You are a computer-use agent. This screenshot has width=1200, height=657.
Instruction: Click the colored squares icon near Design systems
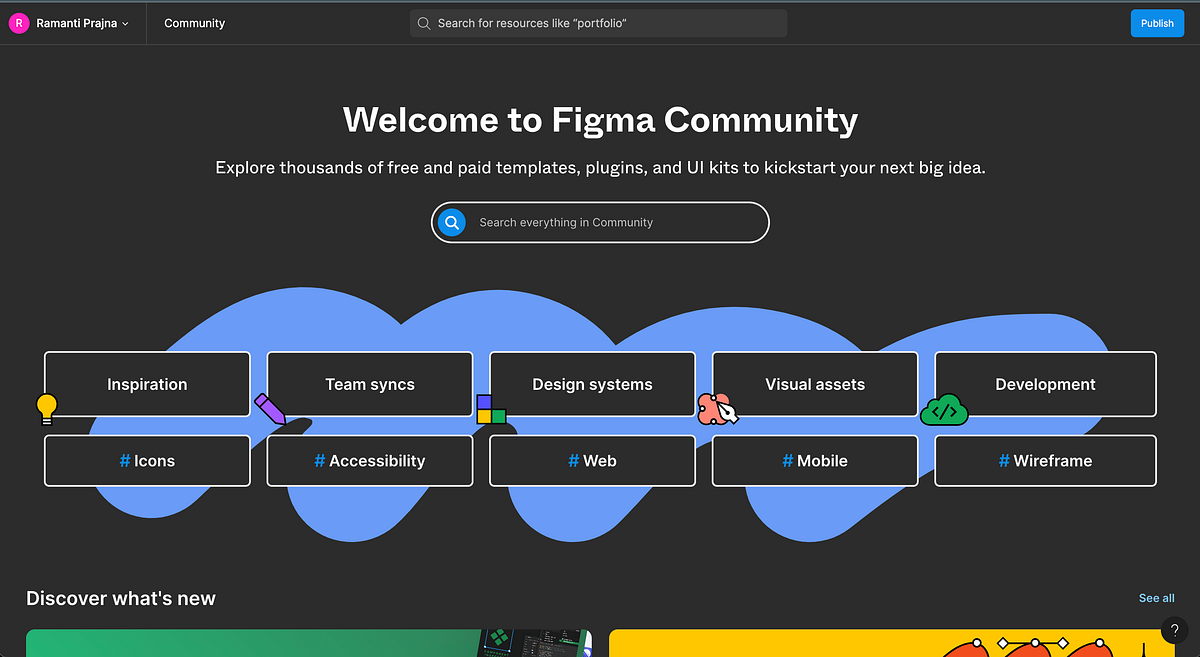pos(491,408)
